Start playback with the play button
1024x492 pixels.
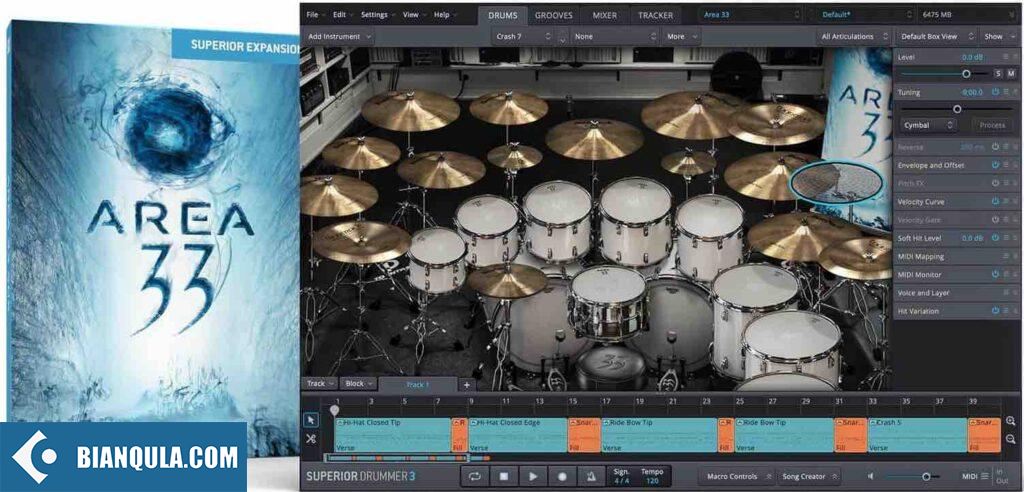tap(533, 476)
